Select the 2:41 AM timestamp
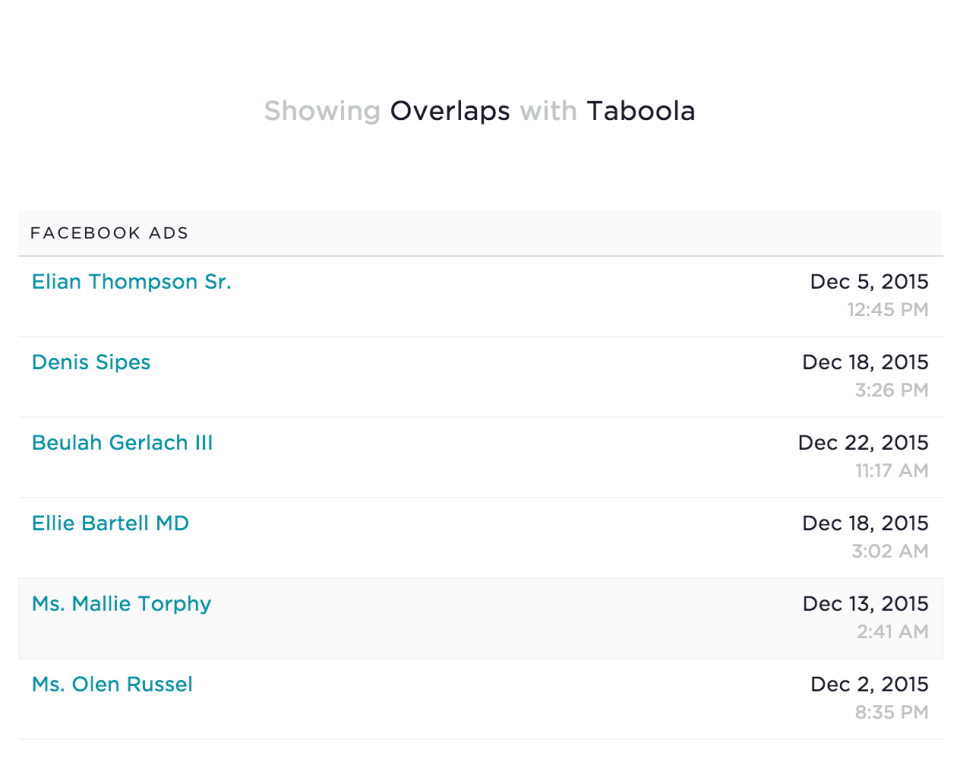 click(892, 632)
